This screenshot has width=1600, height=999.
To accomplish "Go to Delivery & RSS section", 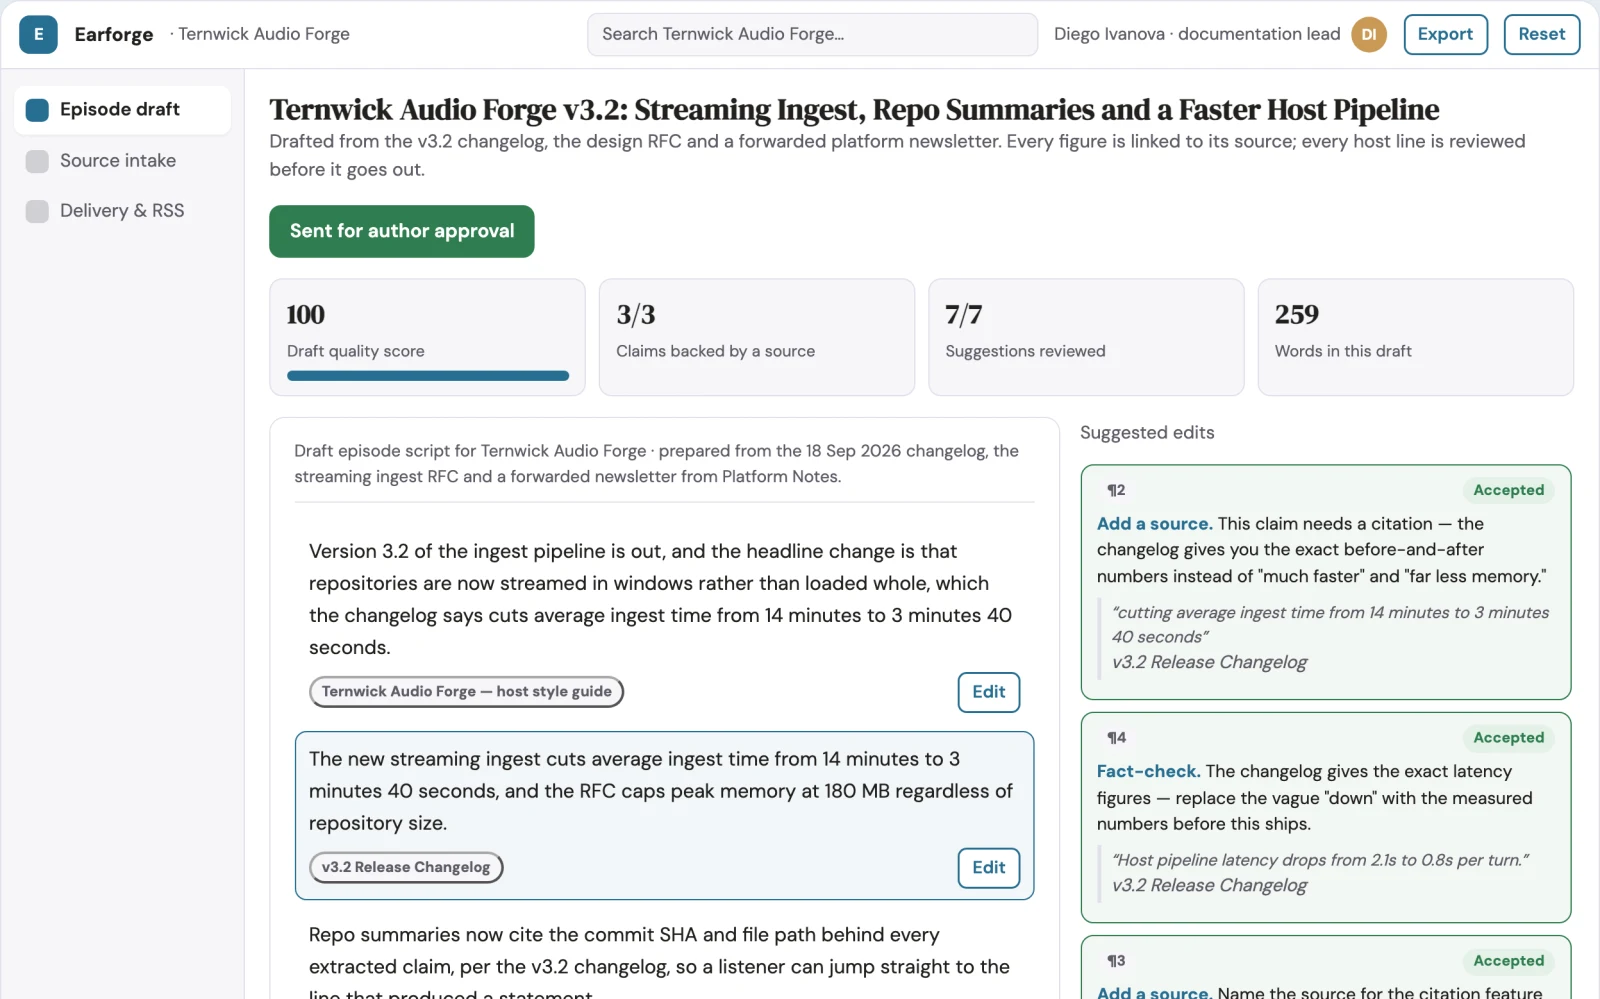I will point(122,211).
